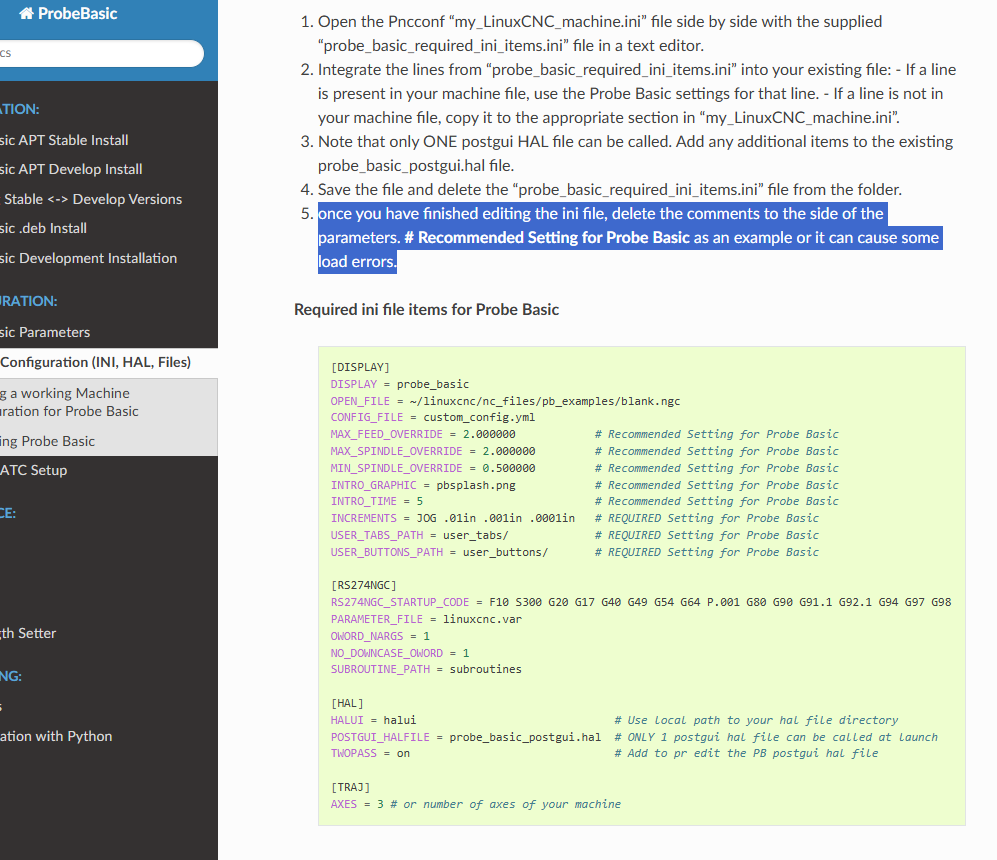Go to Stable <-> Develop Versions page
The image size is (997, 860).
[92, 199]
